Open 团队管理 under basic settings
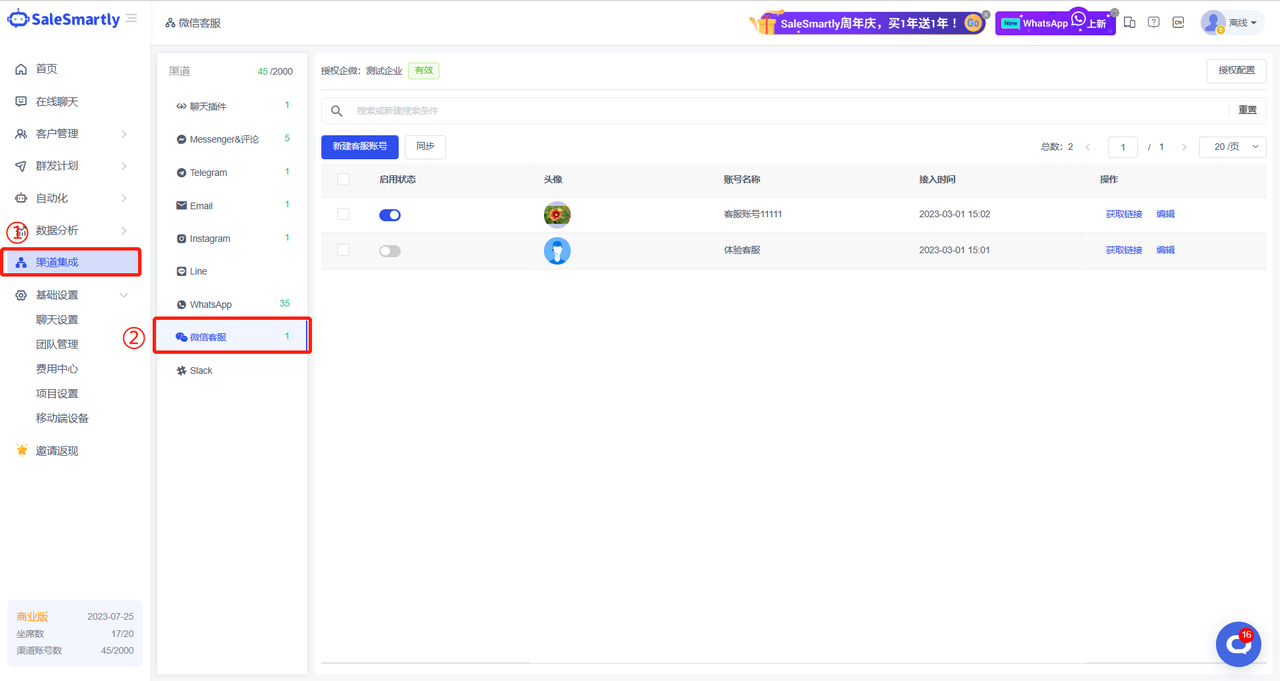The width and height of the screenshot is (1280, 681). pos(57,344)
